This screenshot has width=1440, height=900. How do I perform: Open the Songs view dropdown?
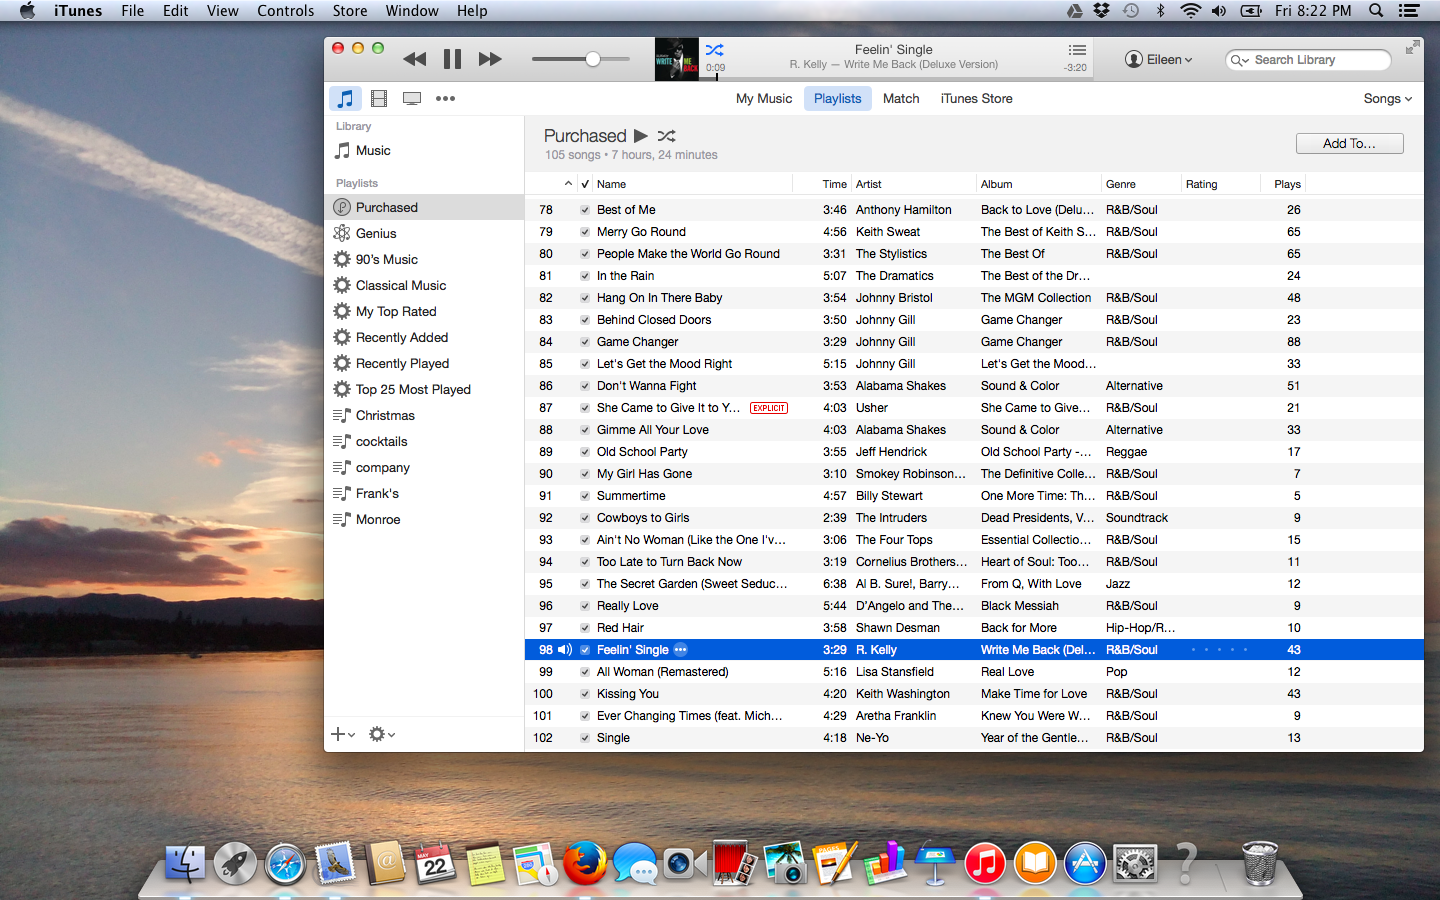[1387, 99]
